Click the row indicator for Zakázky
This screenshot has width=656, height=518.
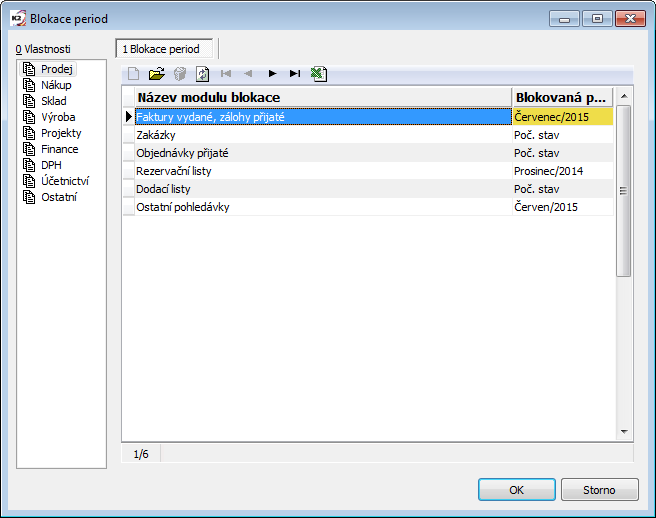click(128, 135)
